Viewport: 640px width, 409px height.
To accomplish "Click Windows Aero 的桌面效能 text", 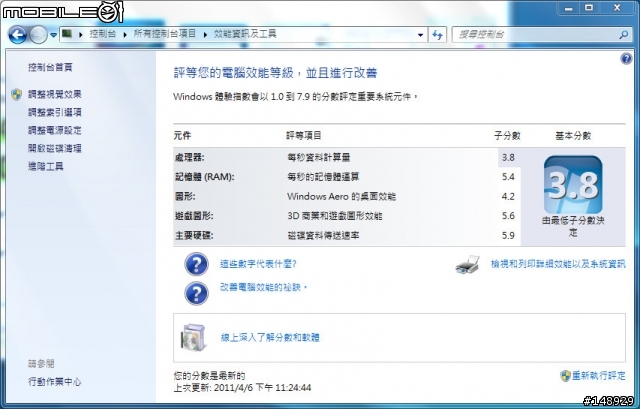I will (341, 196).
